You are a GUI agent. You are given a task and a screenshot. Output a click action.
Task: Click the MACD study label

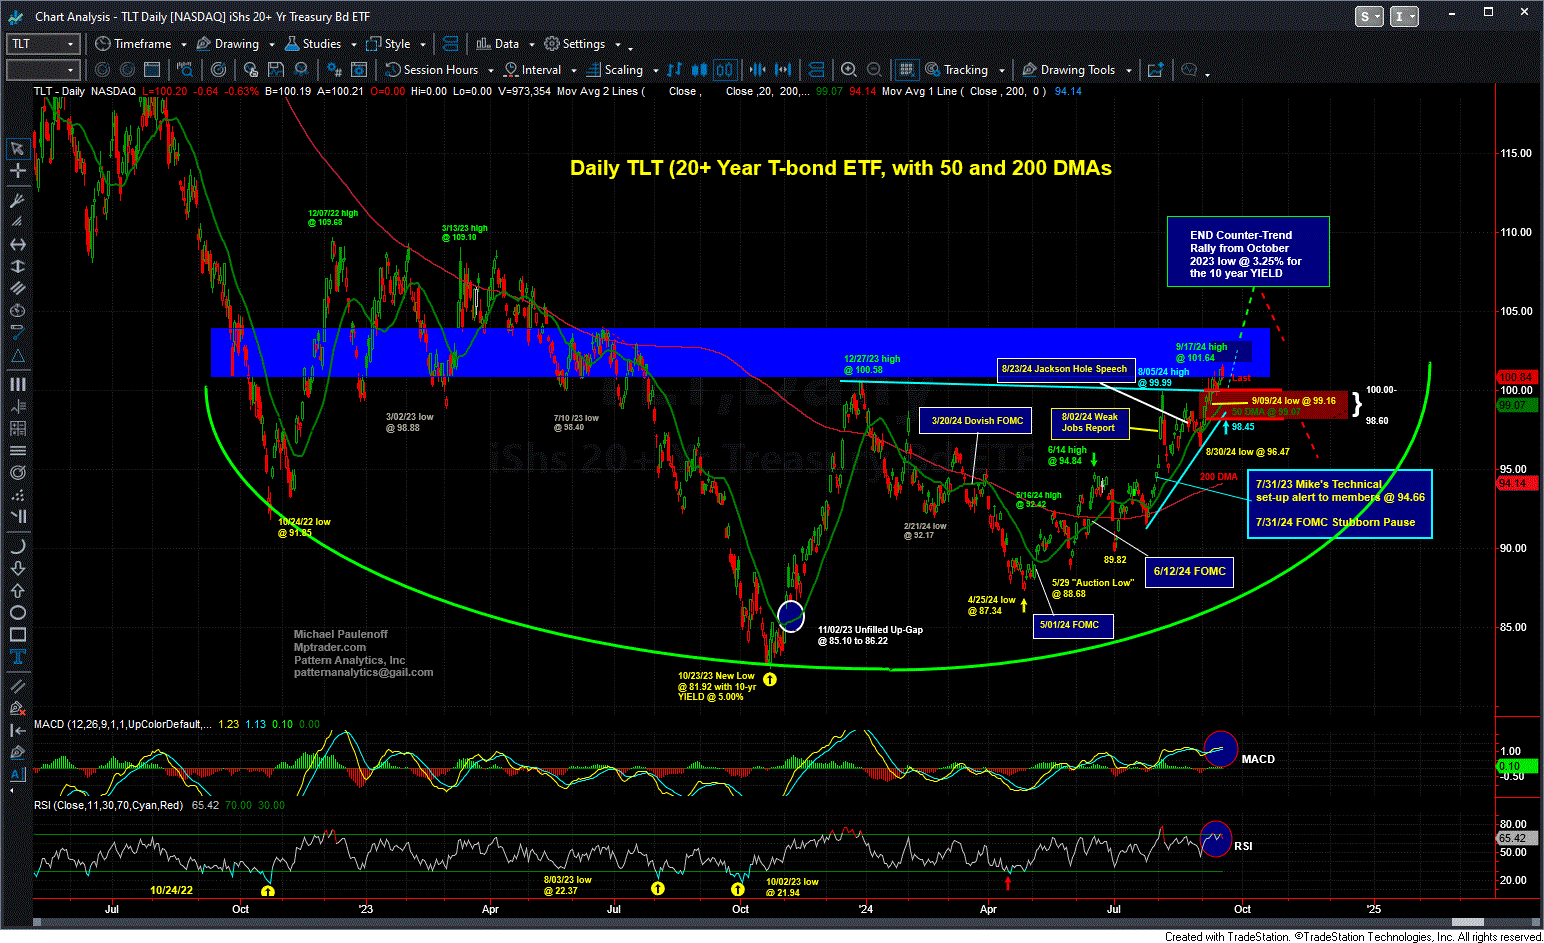coord(123,724)
